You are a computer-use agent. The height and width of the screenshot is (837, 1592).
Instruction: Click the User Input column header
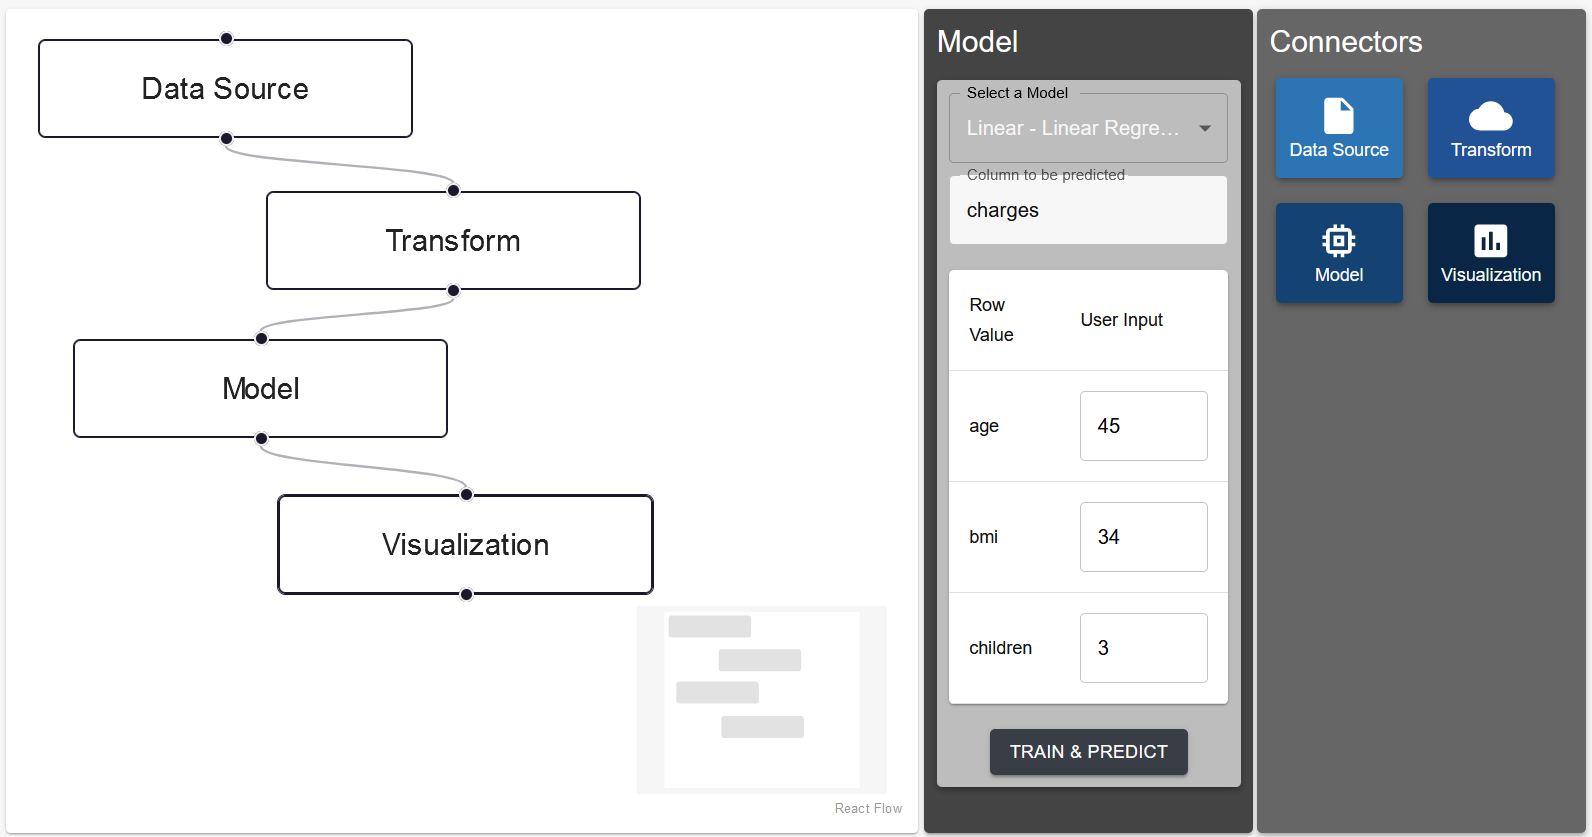pos(1121,320)
